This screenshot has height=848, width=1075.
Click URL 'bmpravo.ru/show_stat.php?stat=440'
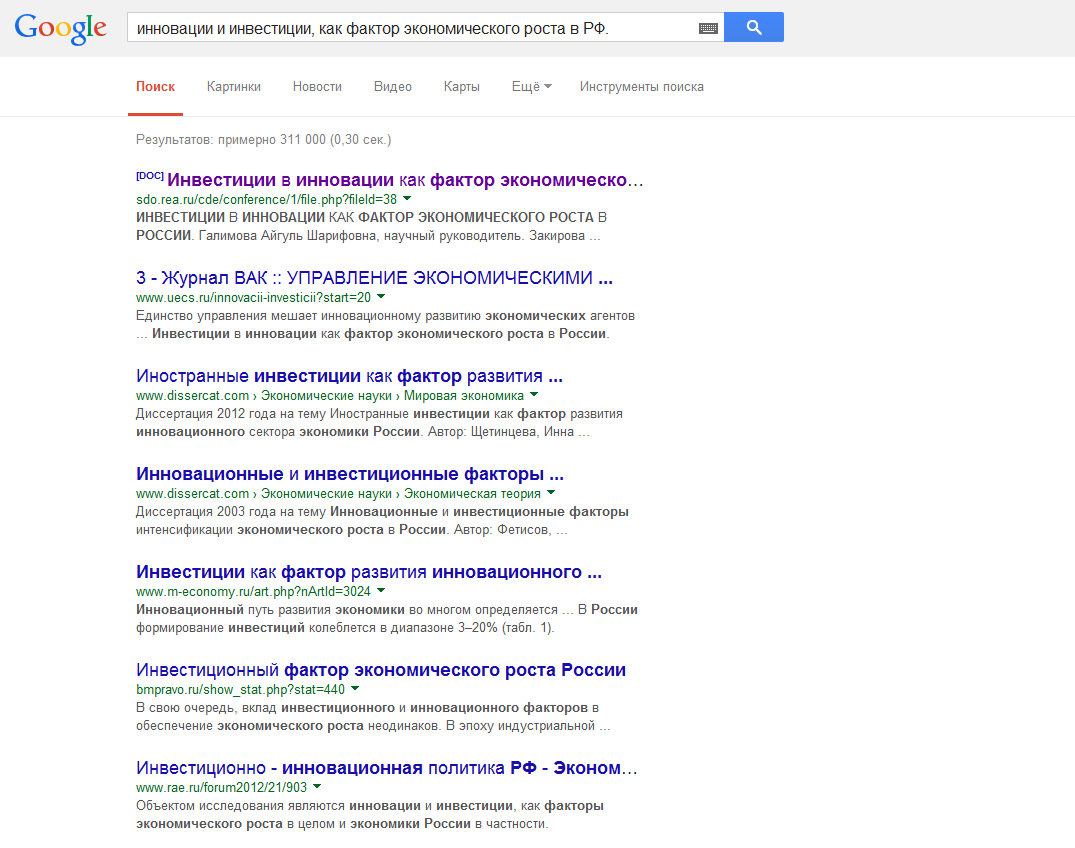coord(241,690)
